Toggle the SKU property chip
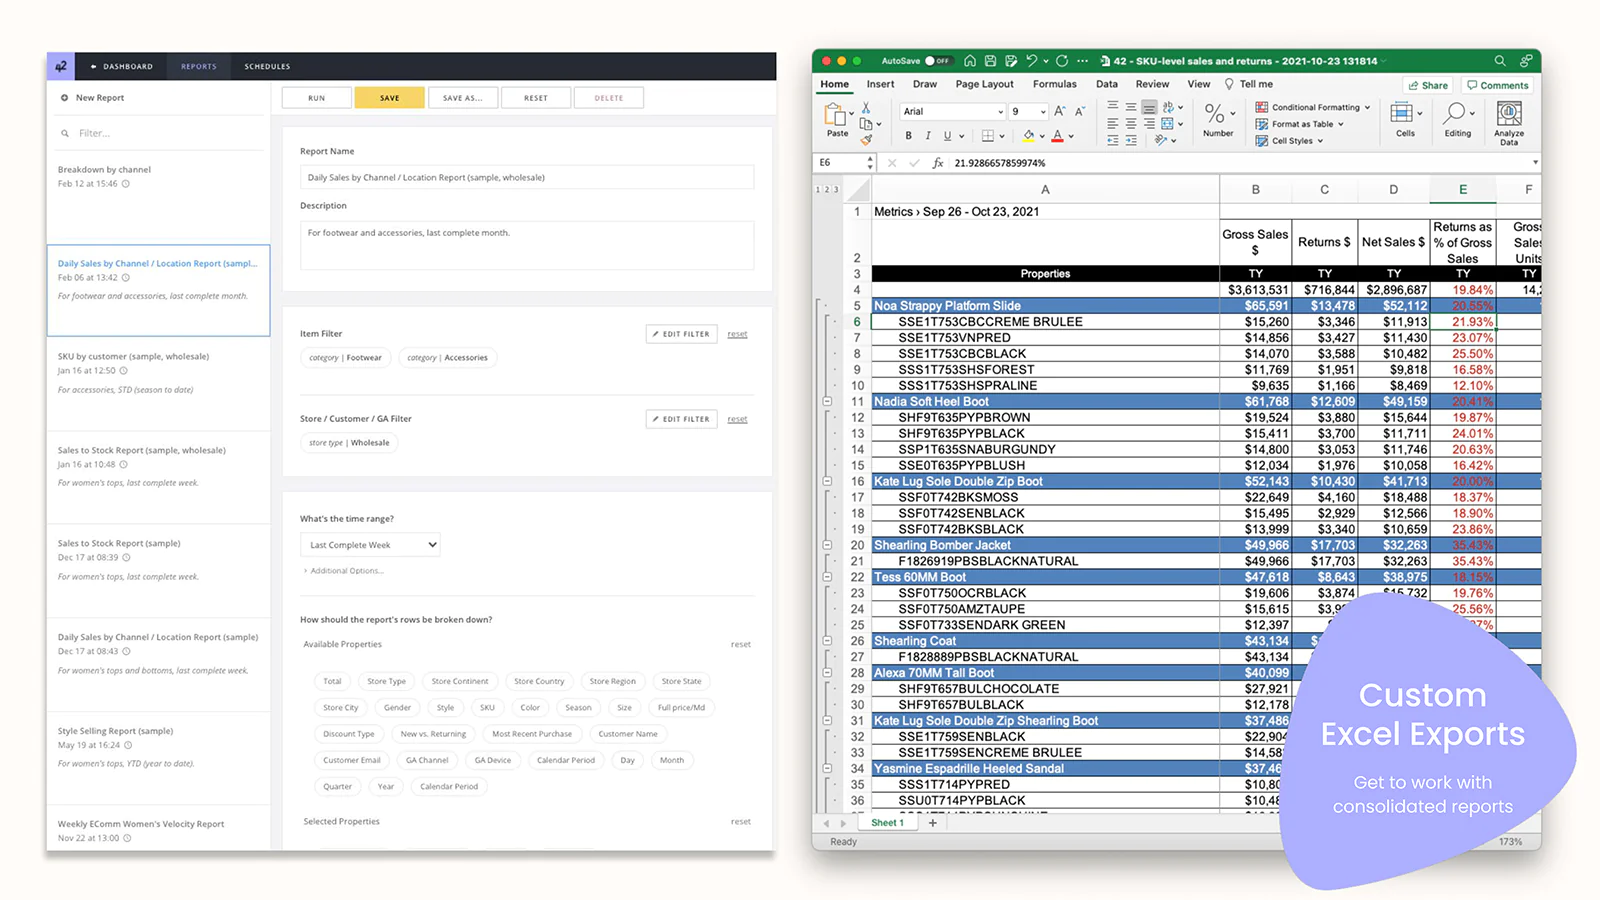The width and height of the screenshot is (1600, 900). 487,707
